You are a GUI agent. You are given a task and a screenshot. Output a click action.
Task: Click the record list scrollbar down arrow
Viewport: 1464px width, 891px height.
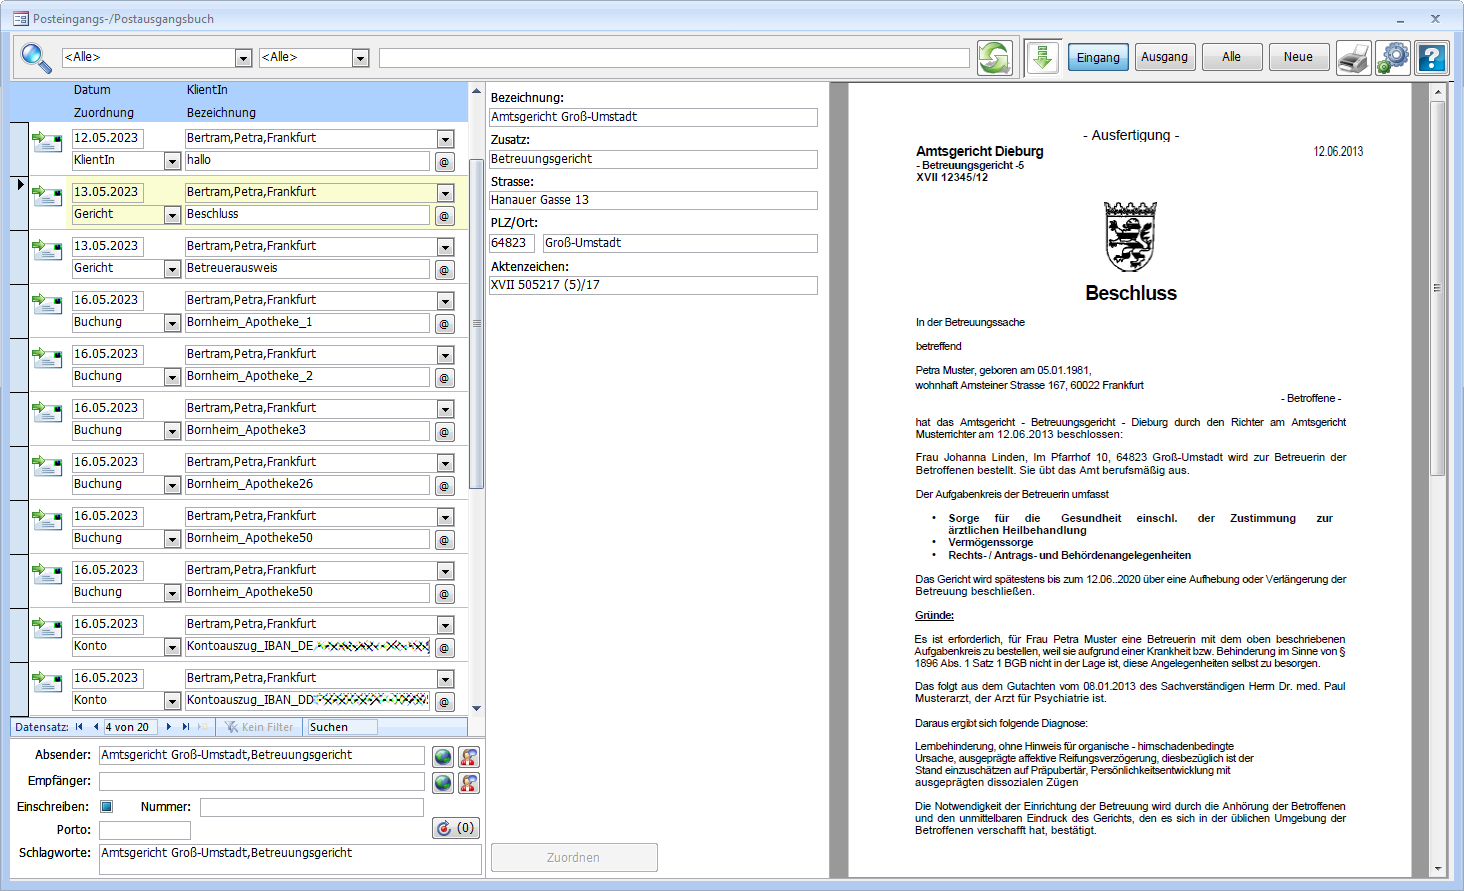476,708
